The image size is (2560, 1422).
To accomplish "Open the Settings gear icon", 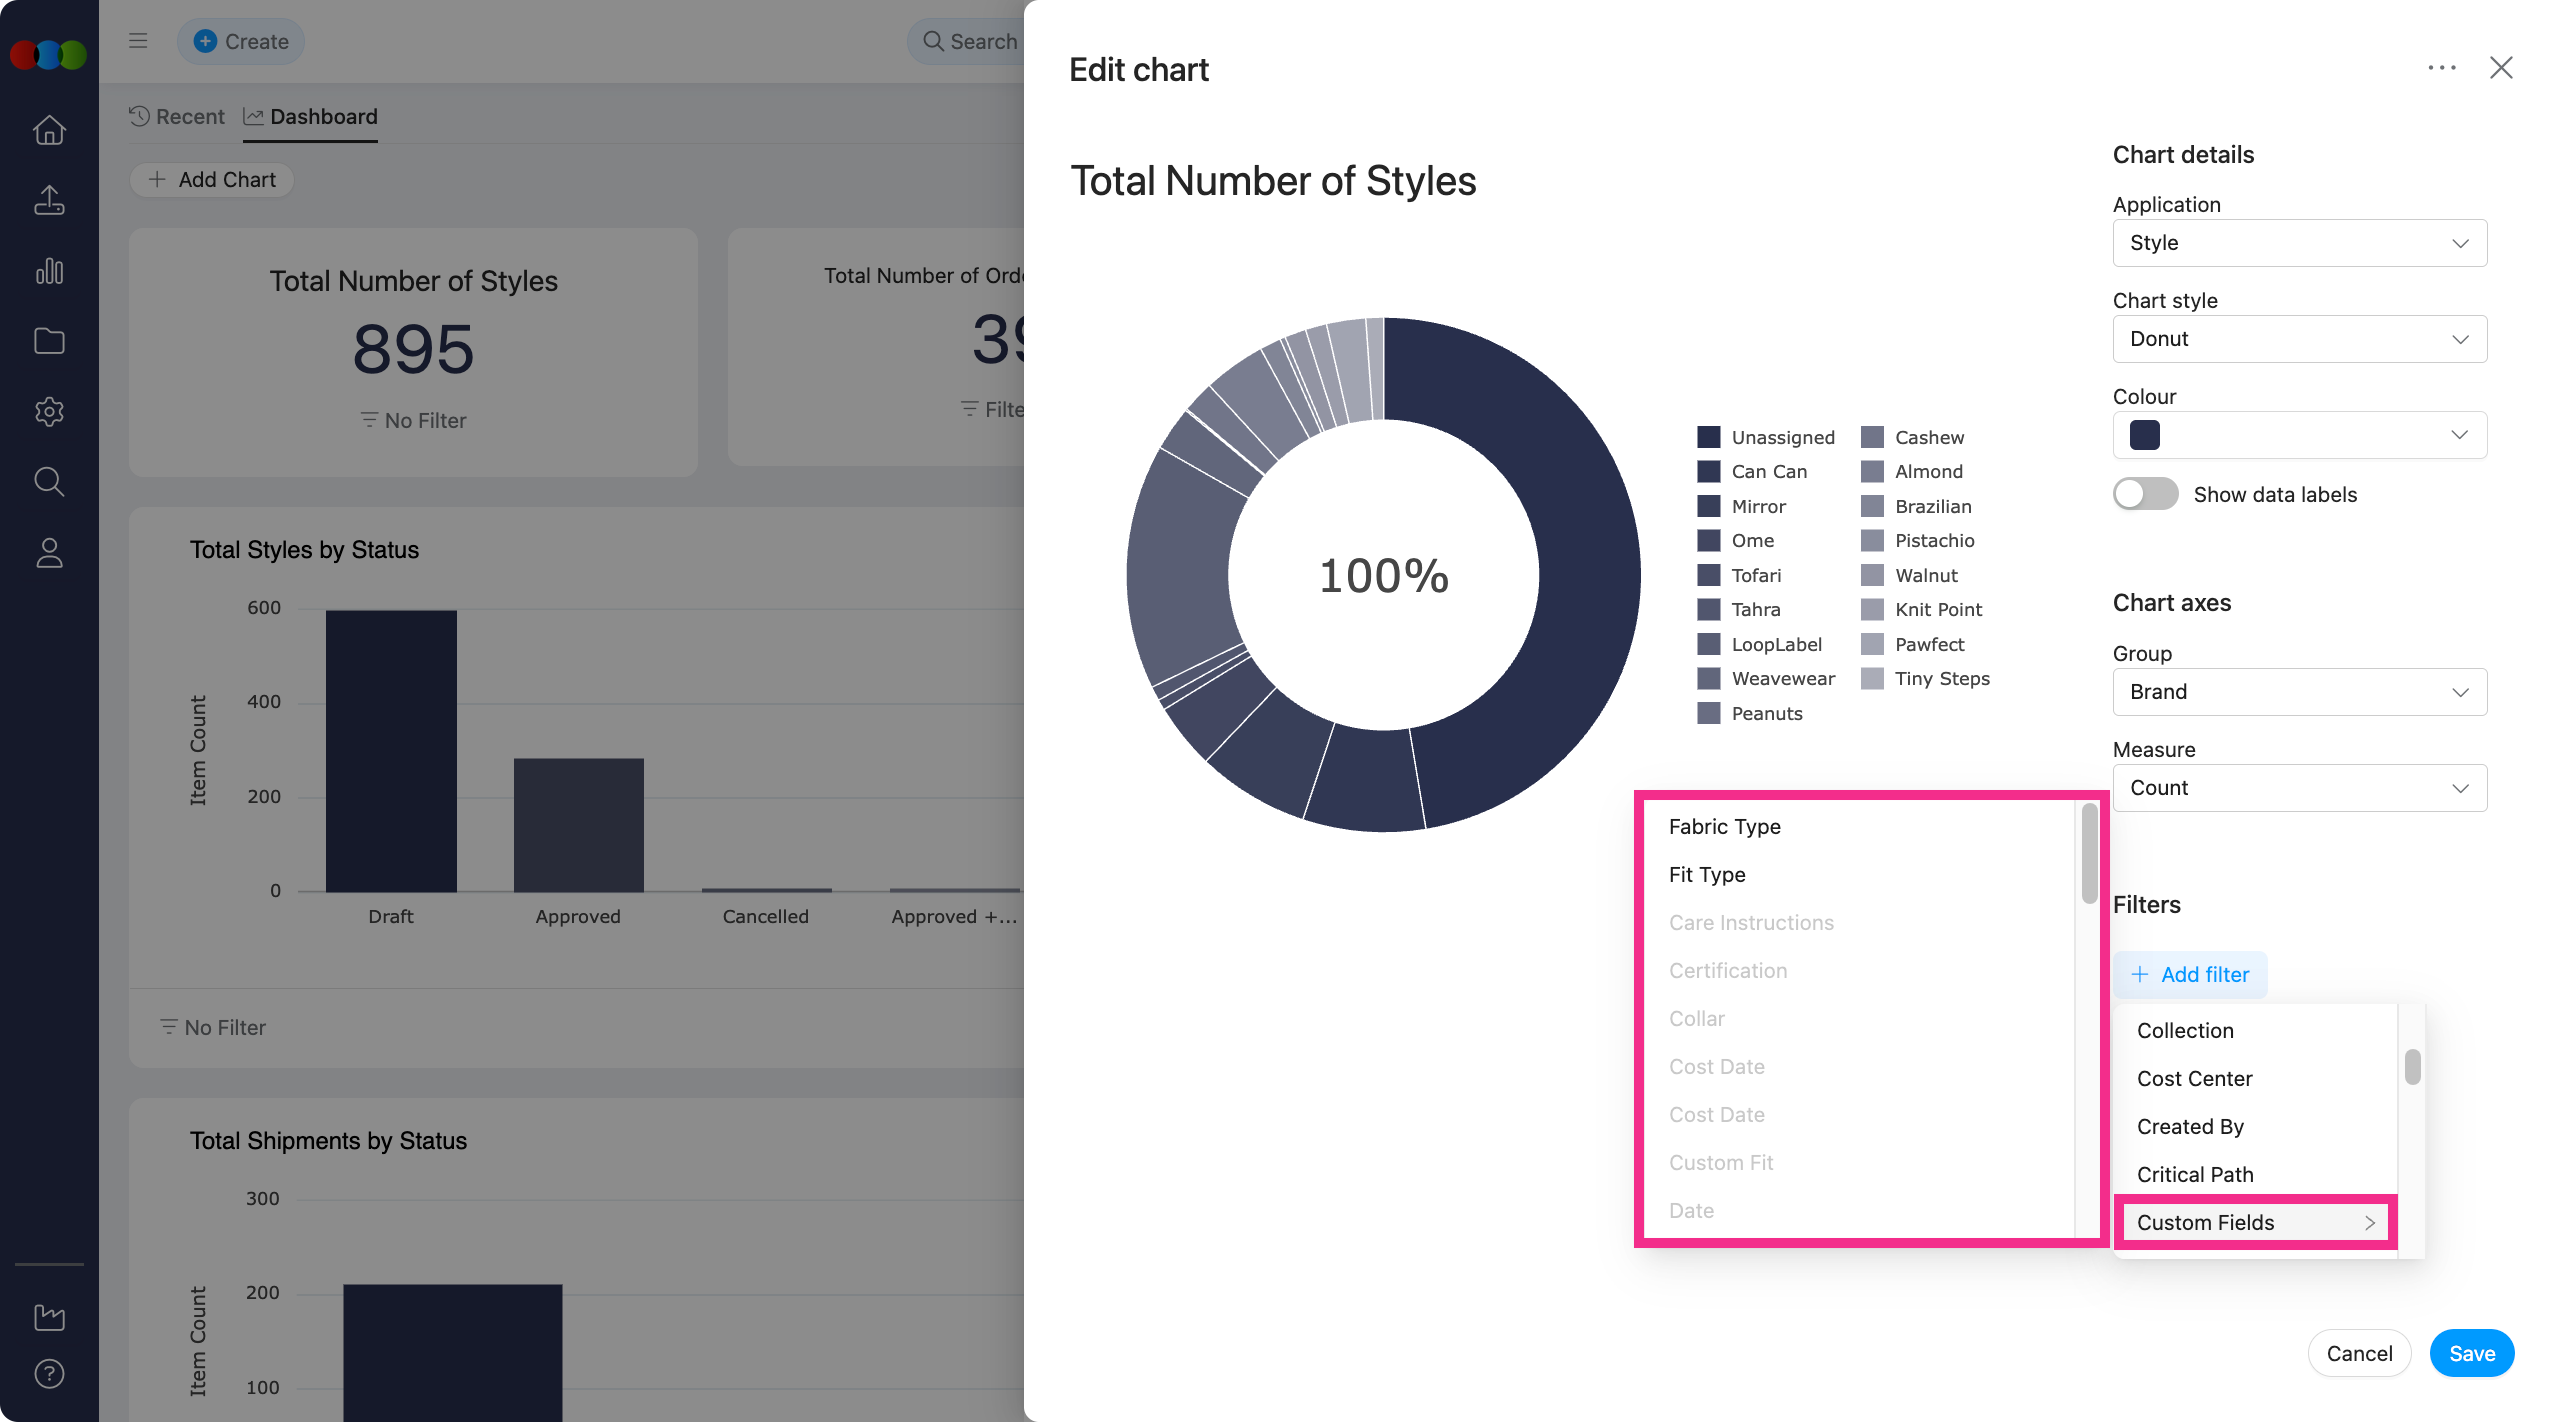I will (48, 411).
